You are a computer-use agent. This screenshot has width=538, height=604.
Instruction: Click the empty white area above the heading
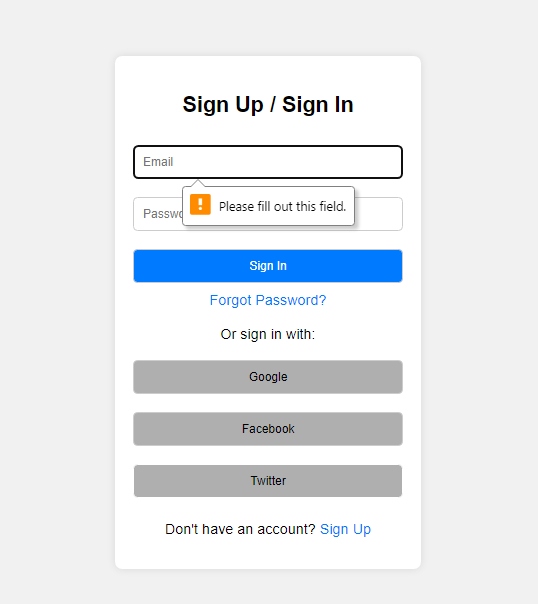268,74
